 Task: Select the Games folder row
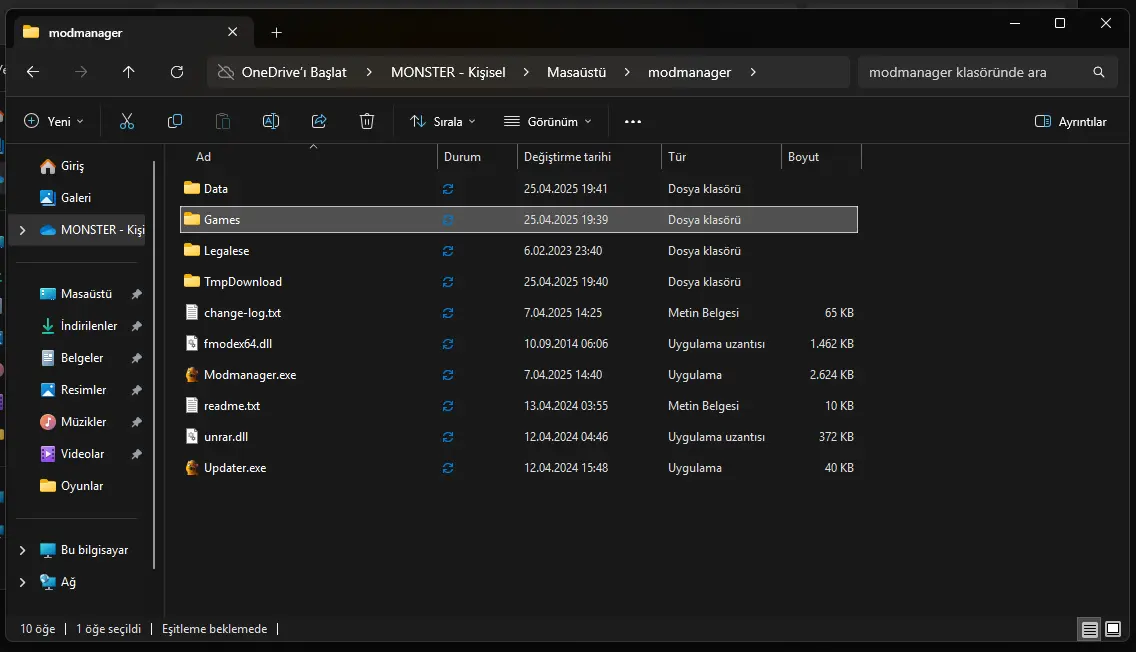point(518,220)
